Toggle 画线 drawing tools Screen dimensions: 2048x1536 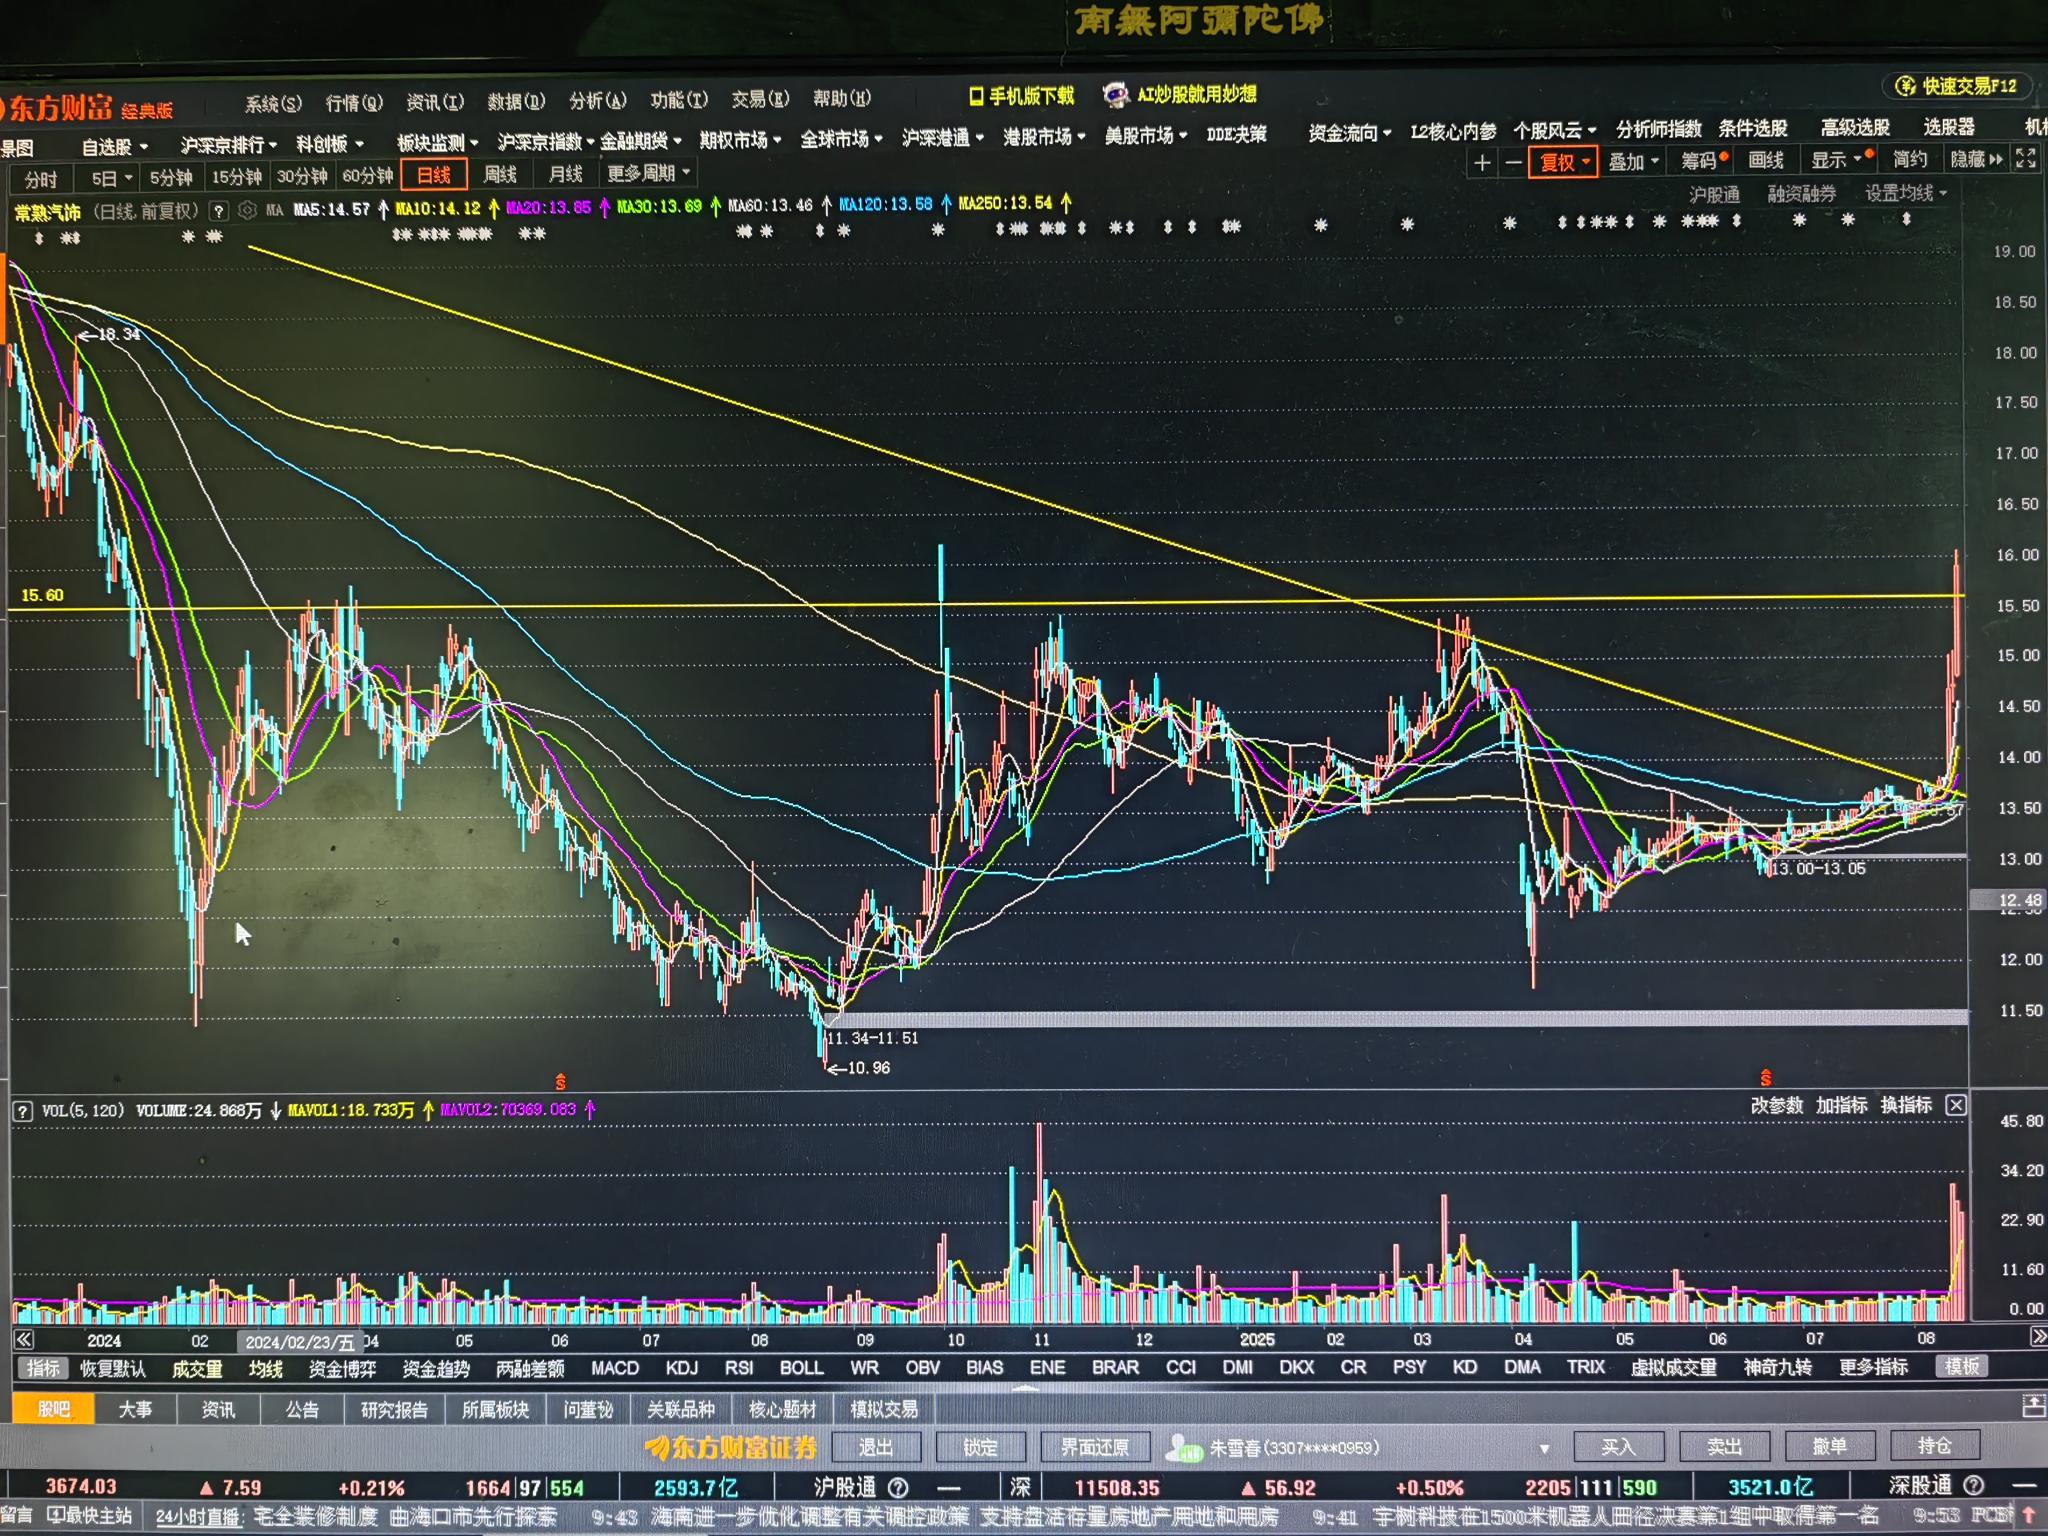[x=1766, y=160]
